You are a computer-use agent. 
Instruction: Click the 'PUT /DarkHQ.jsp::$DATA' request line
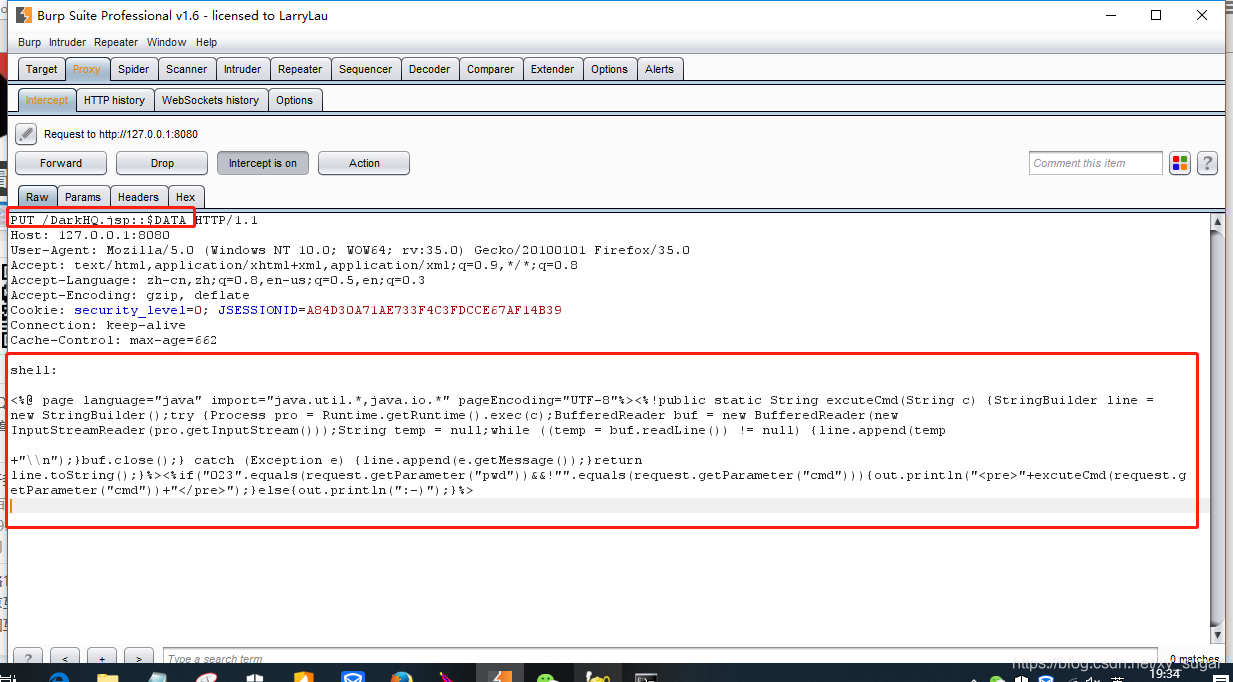(98, 220)
